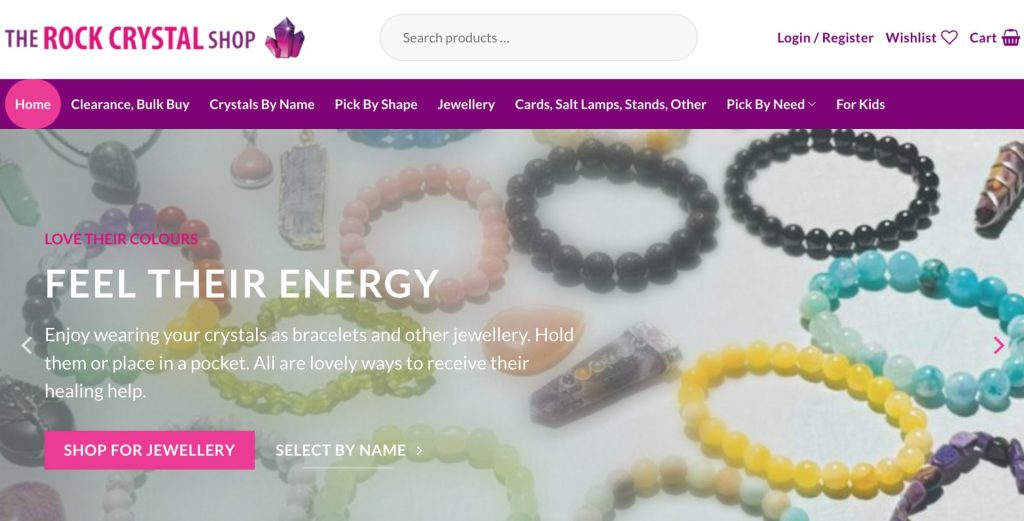The image size is (1024, 521).
Task: Click arrow beside Select By Name
Action: tap(419, 450)
